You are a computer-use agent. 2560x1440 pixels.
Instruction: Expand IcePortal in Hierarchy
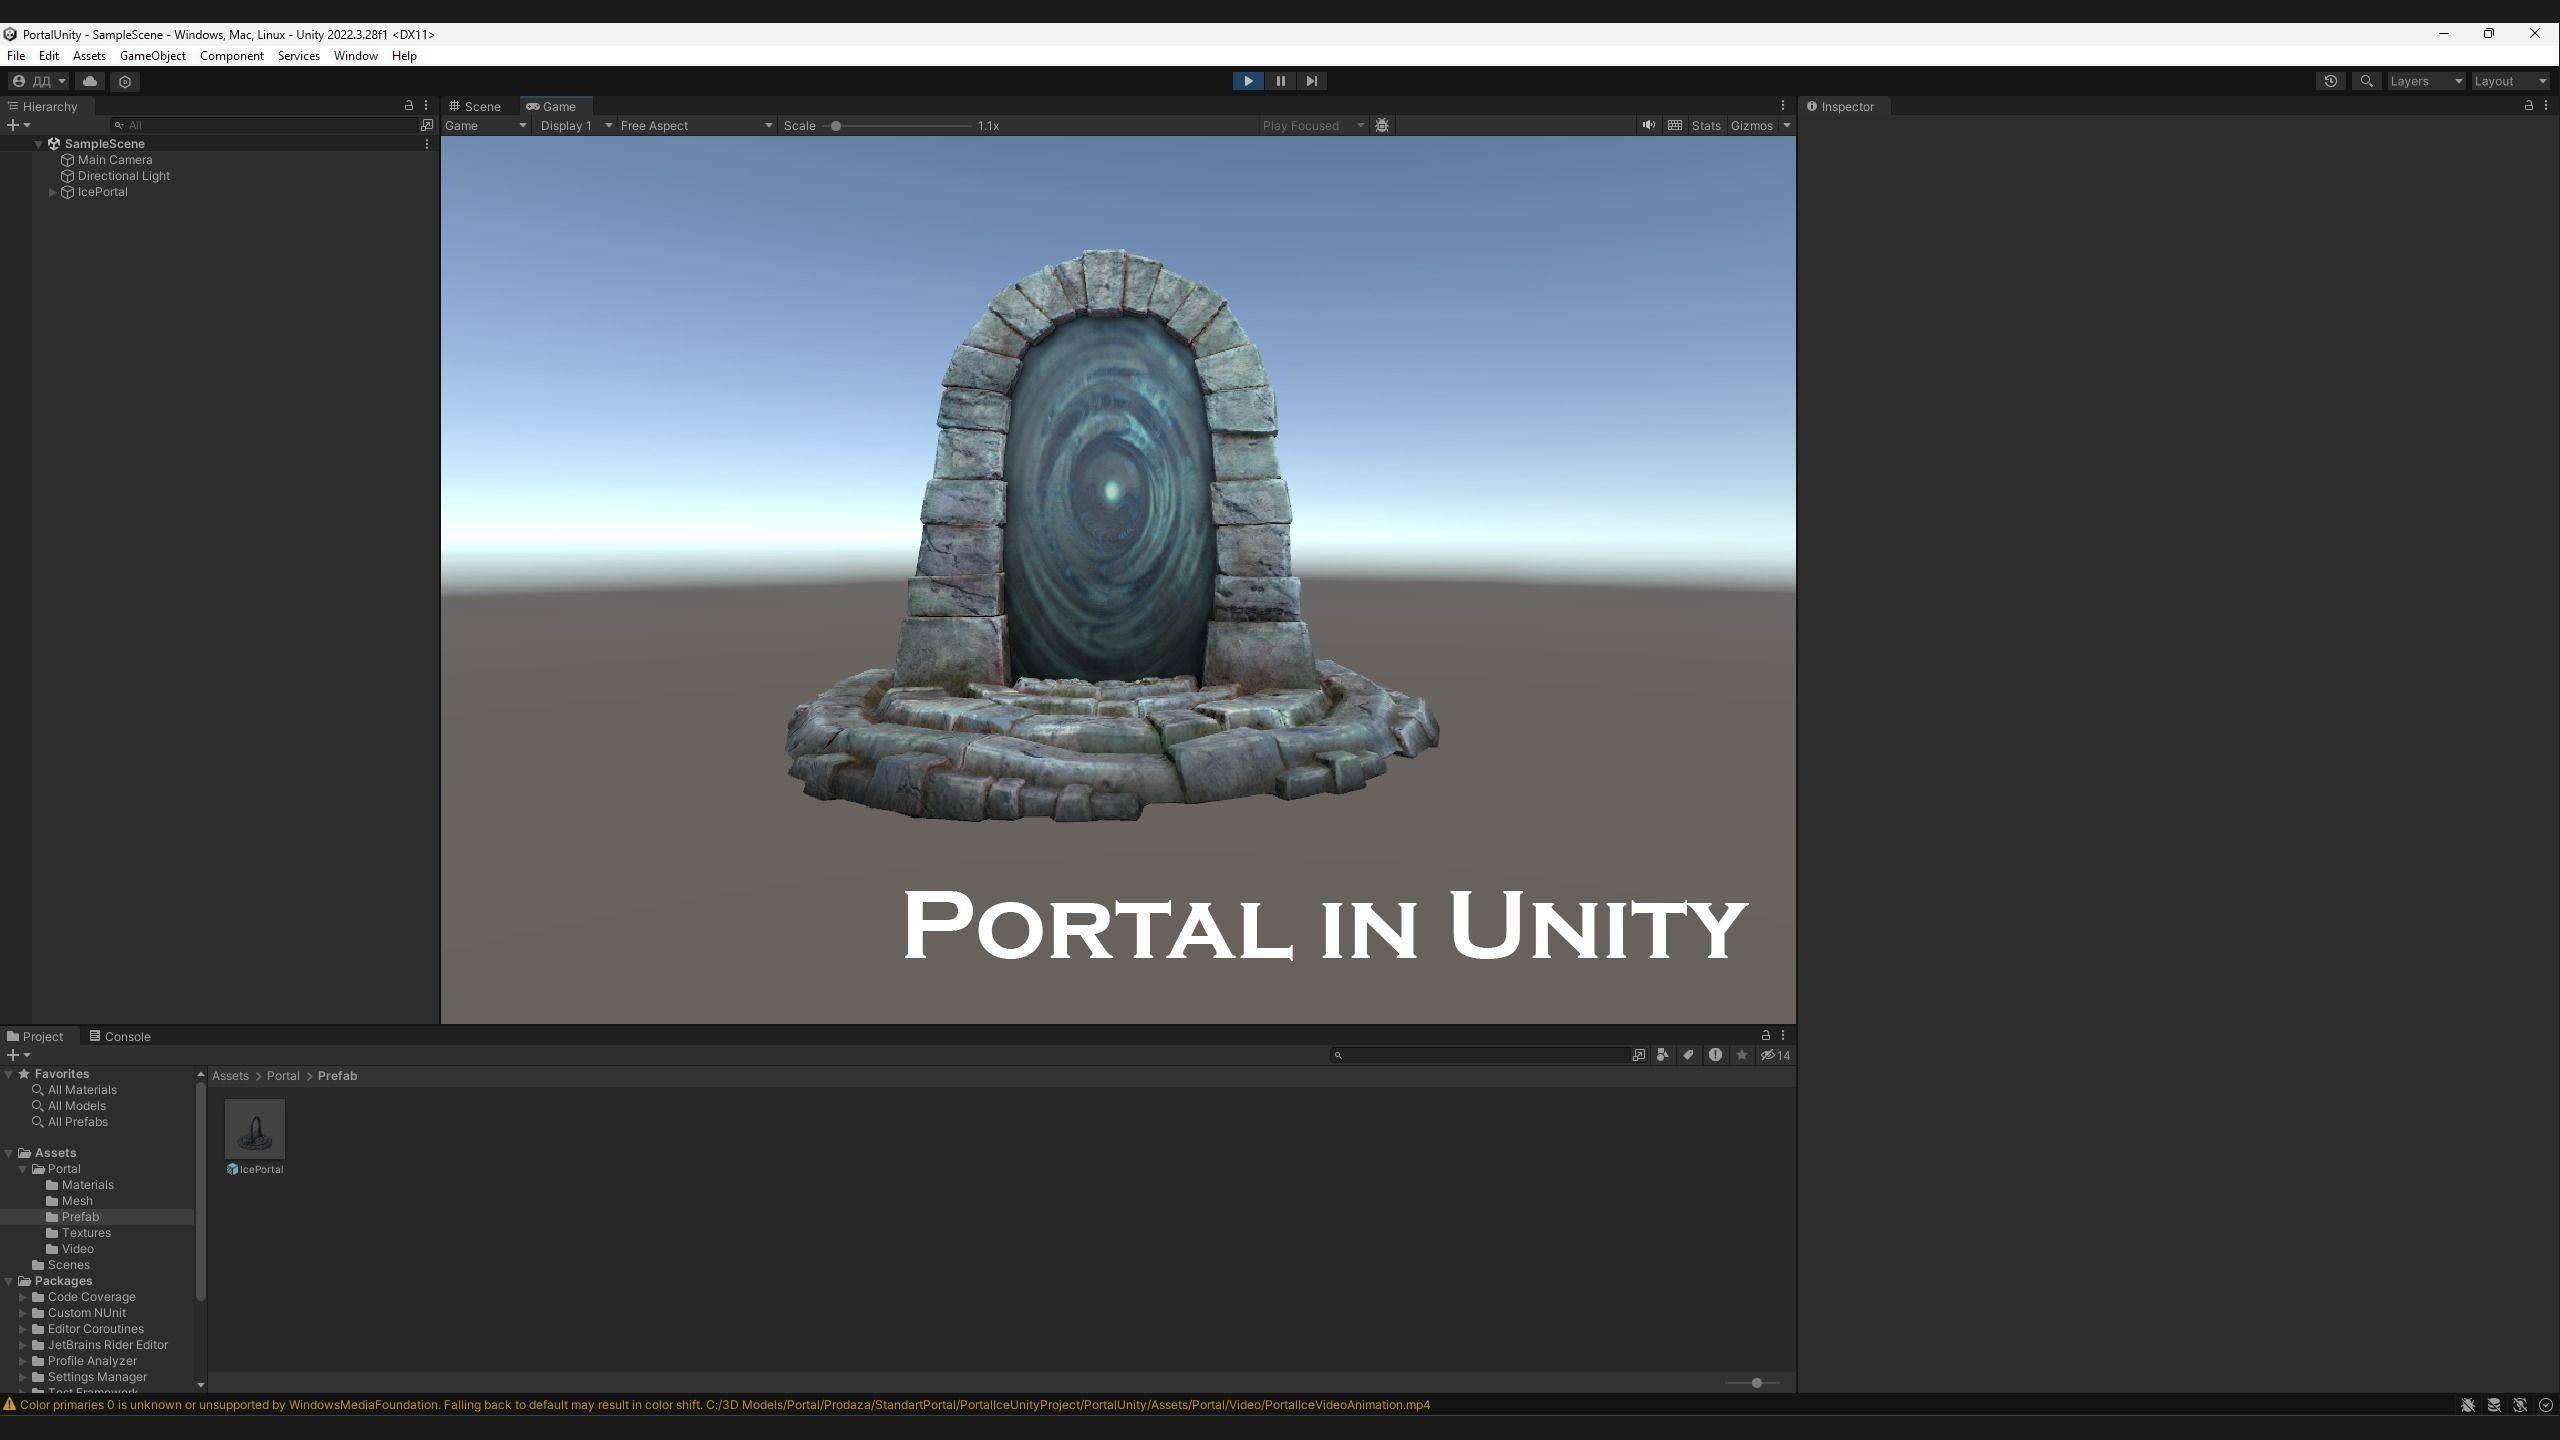click(x=53, y=192)
